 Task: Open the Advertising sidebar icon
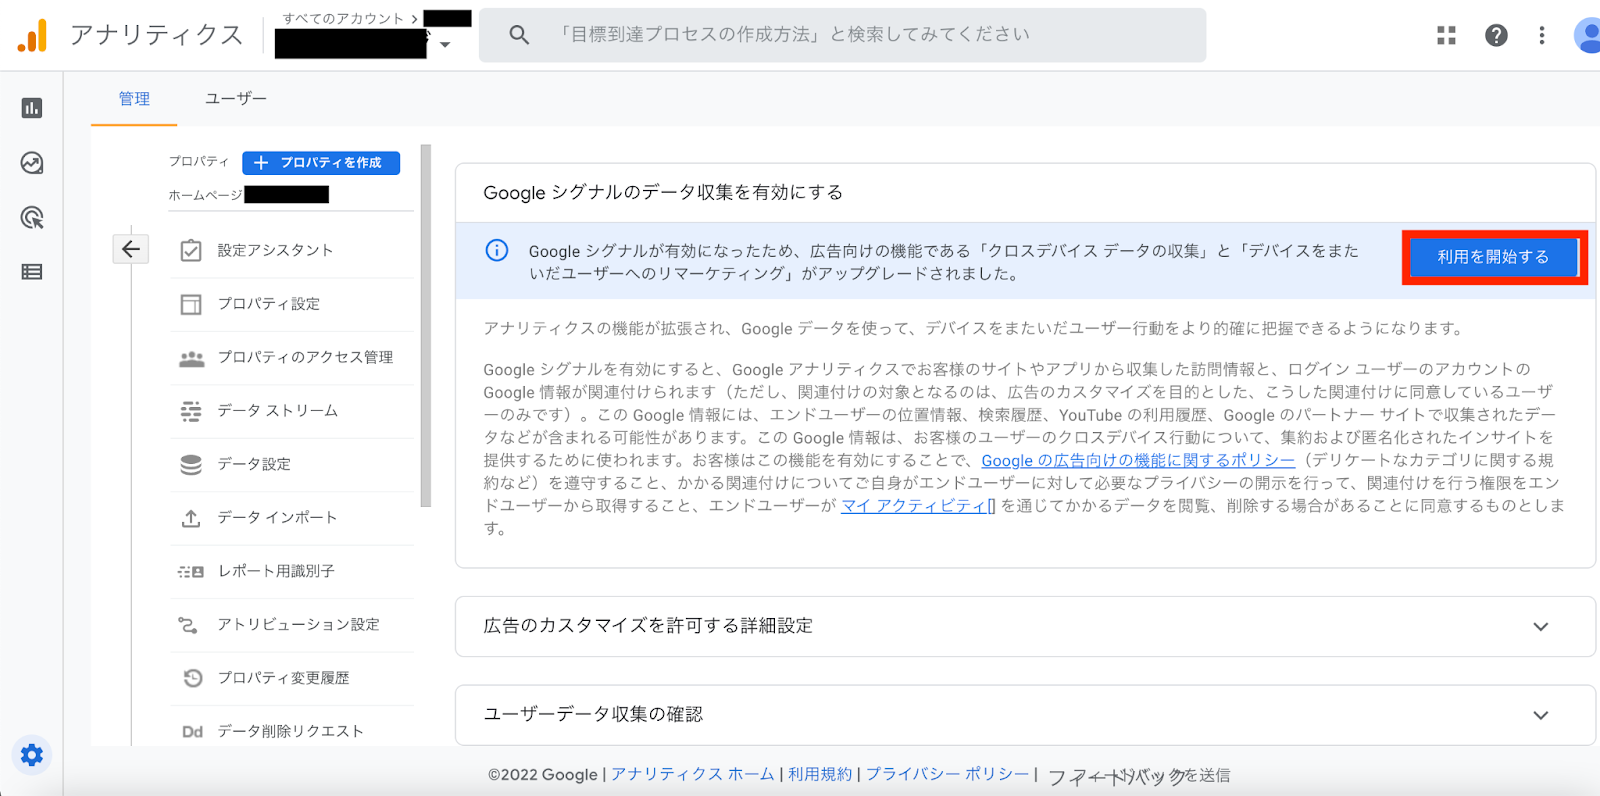click(32, 217)
